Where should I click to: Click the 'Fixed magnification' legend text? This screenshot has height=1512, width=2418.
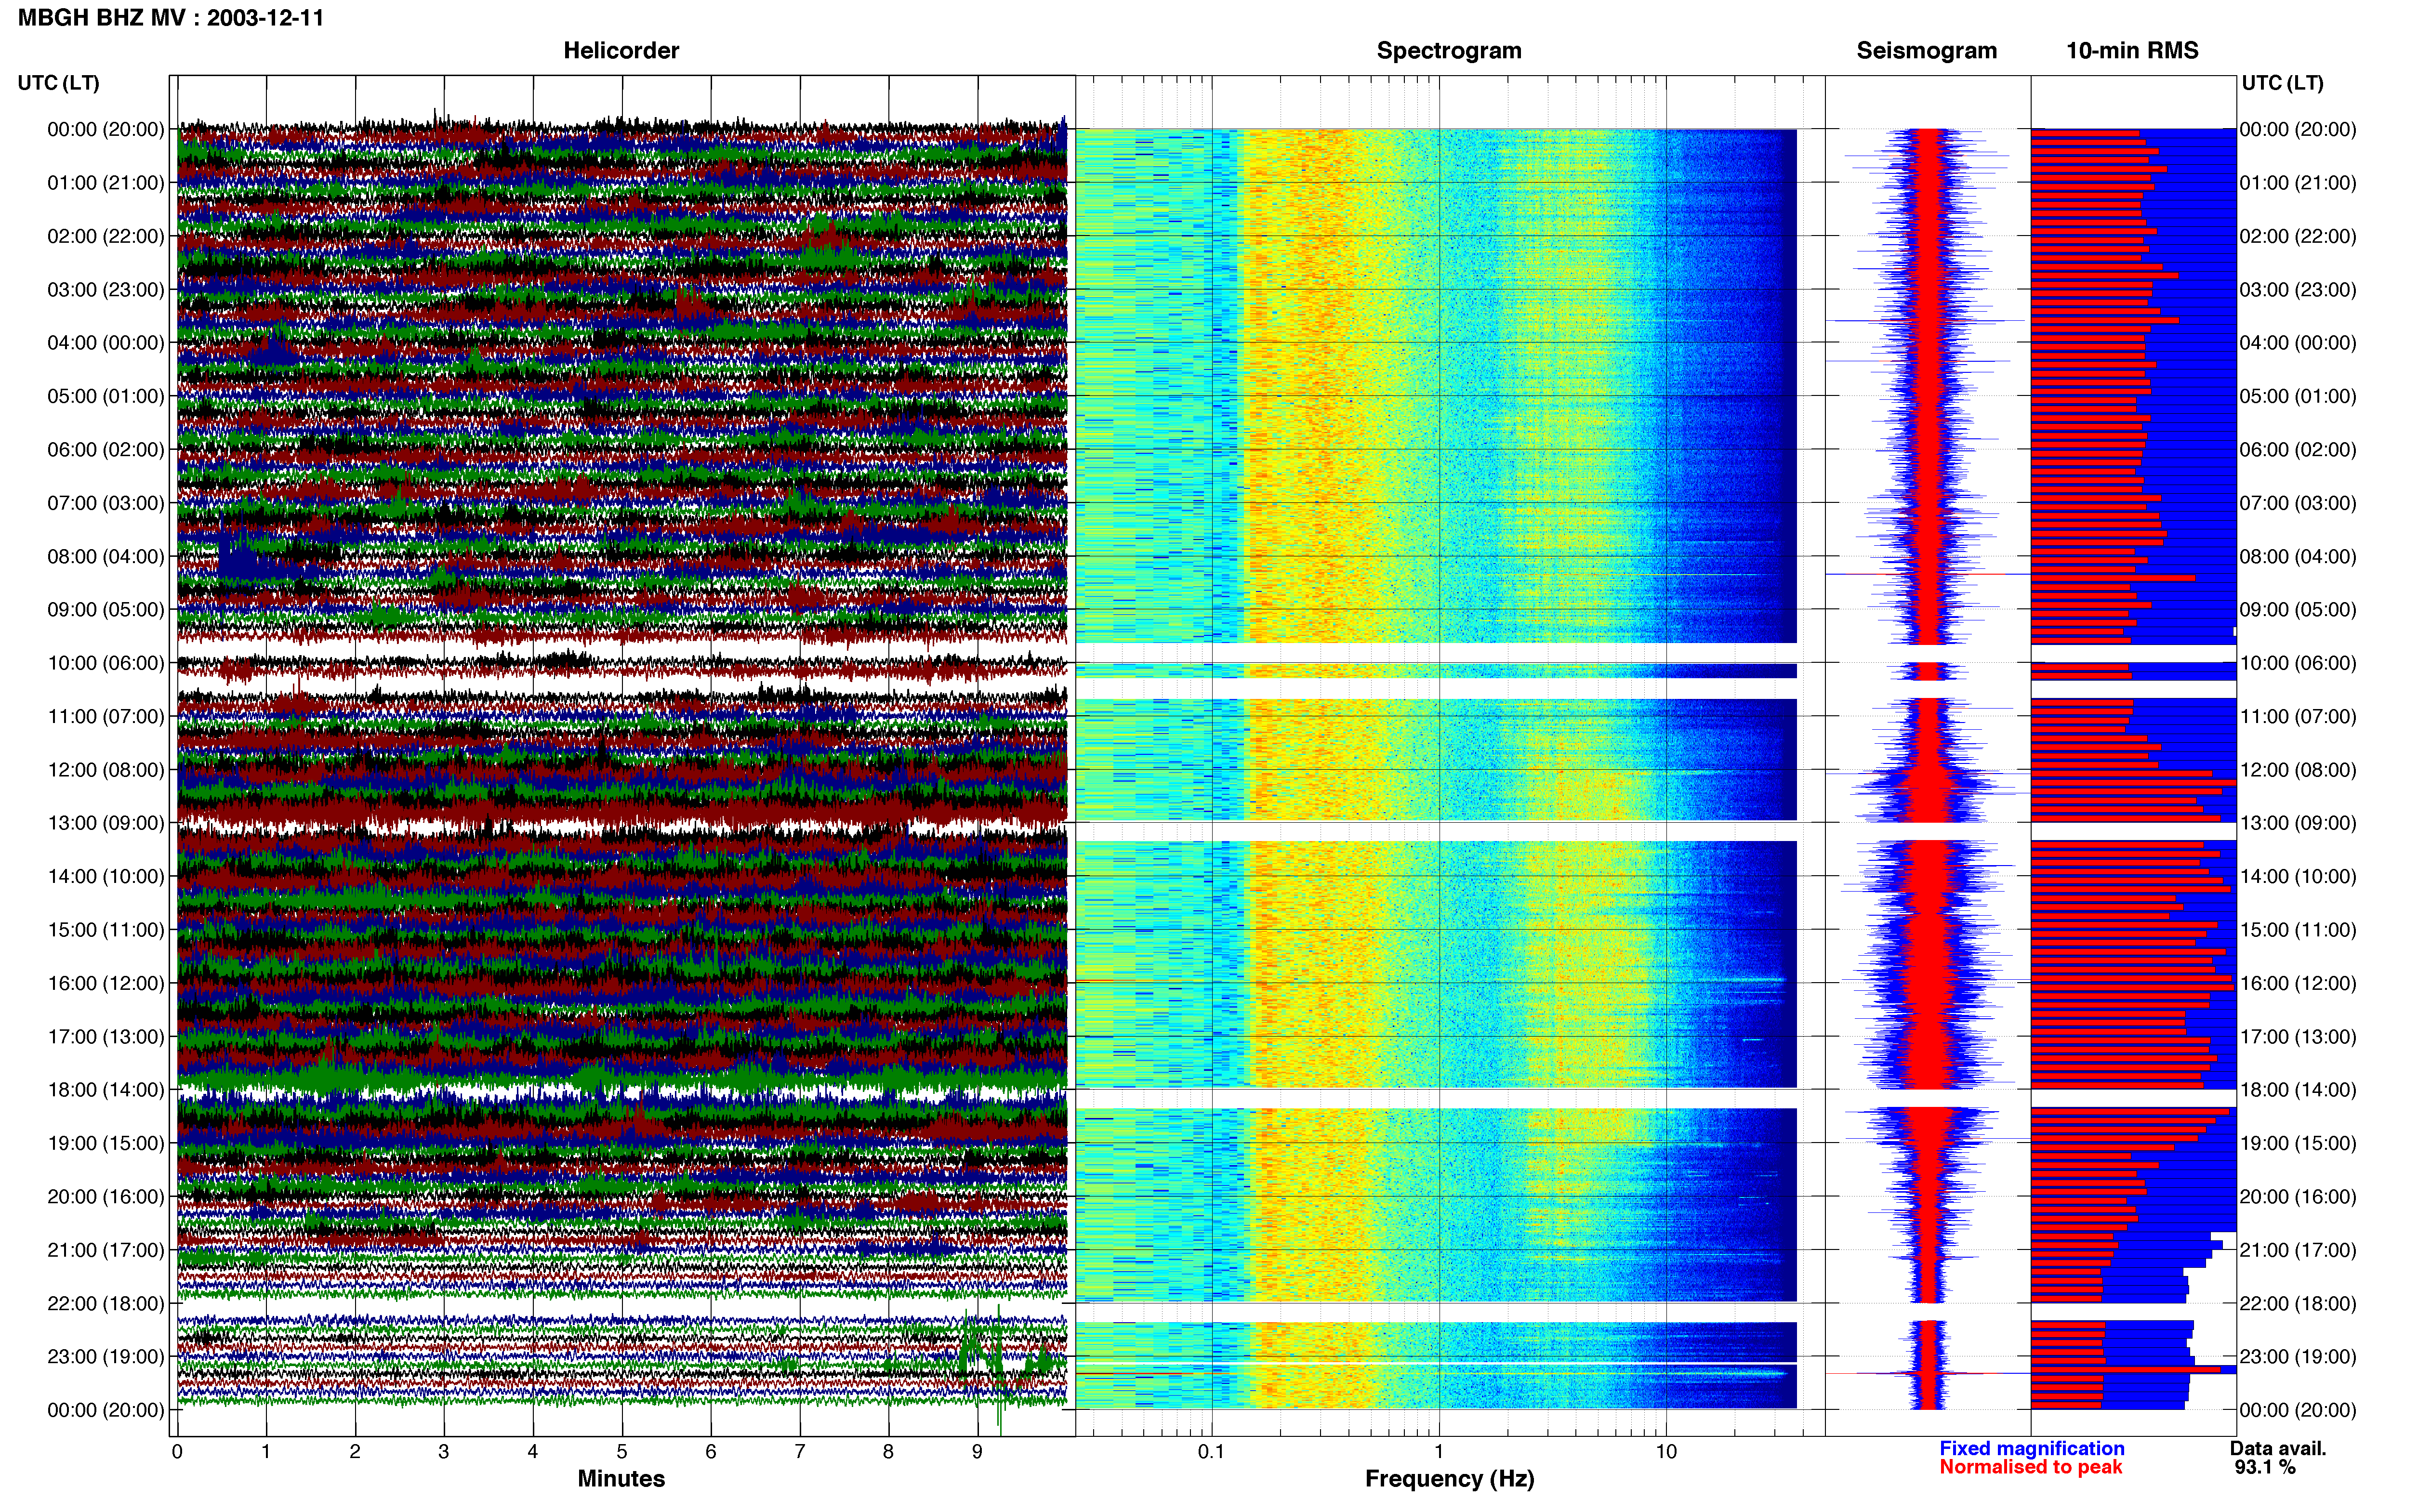[x=2031, y=1448]
